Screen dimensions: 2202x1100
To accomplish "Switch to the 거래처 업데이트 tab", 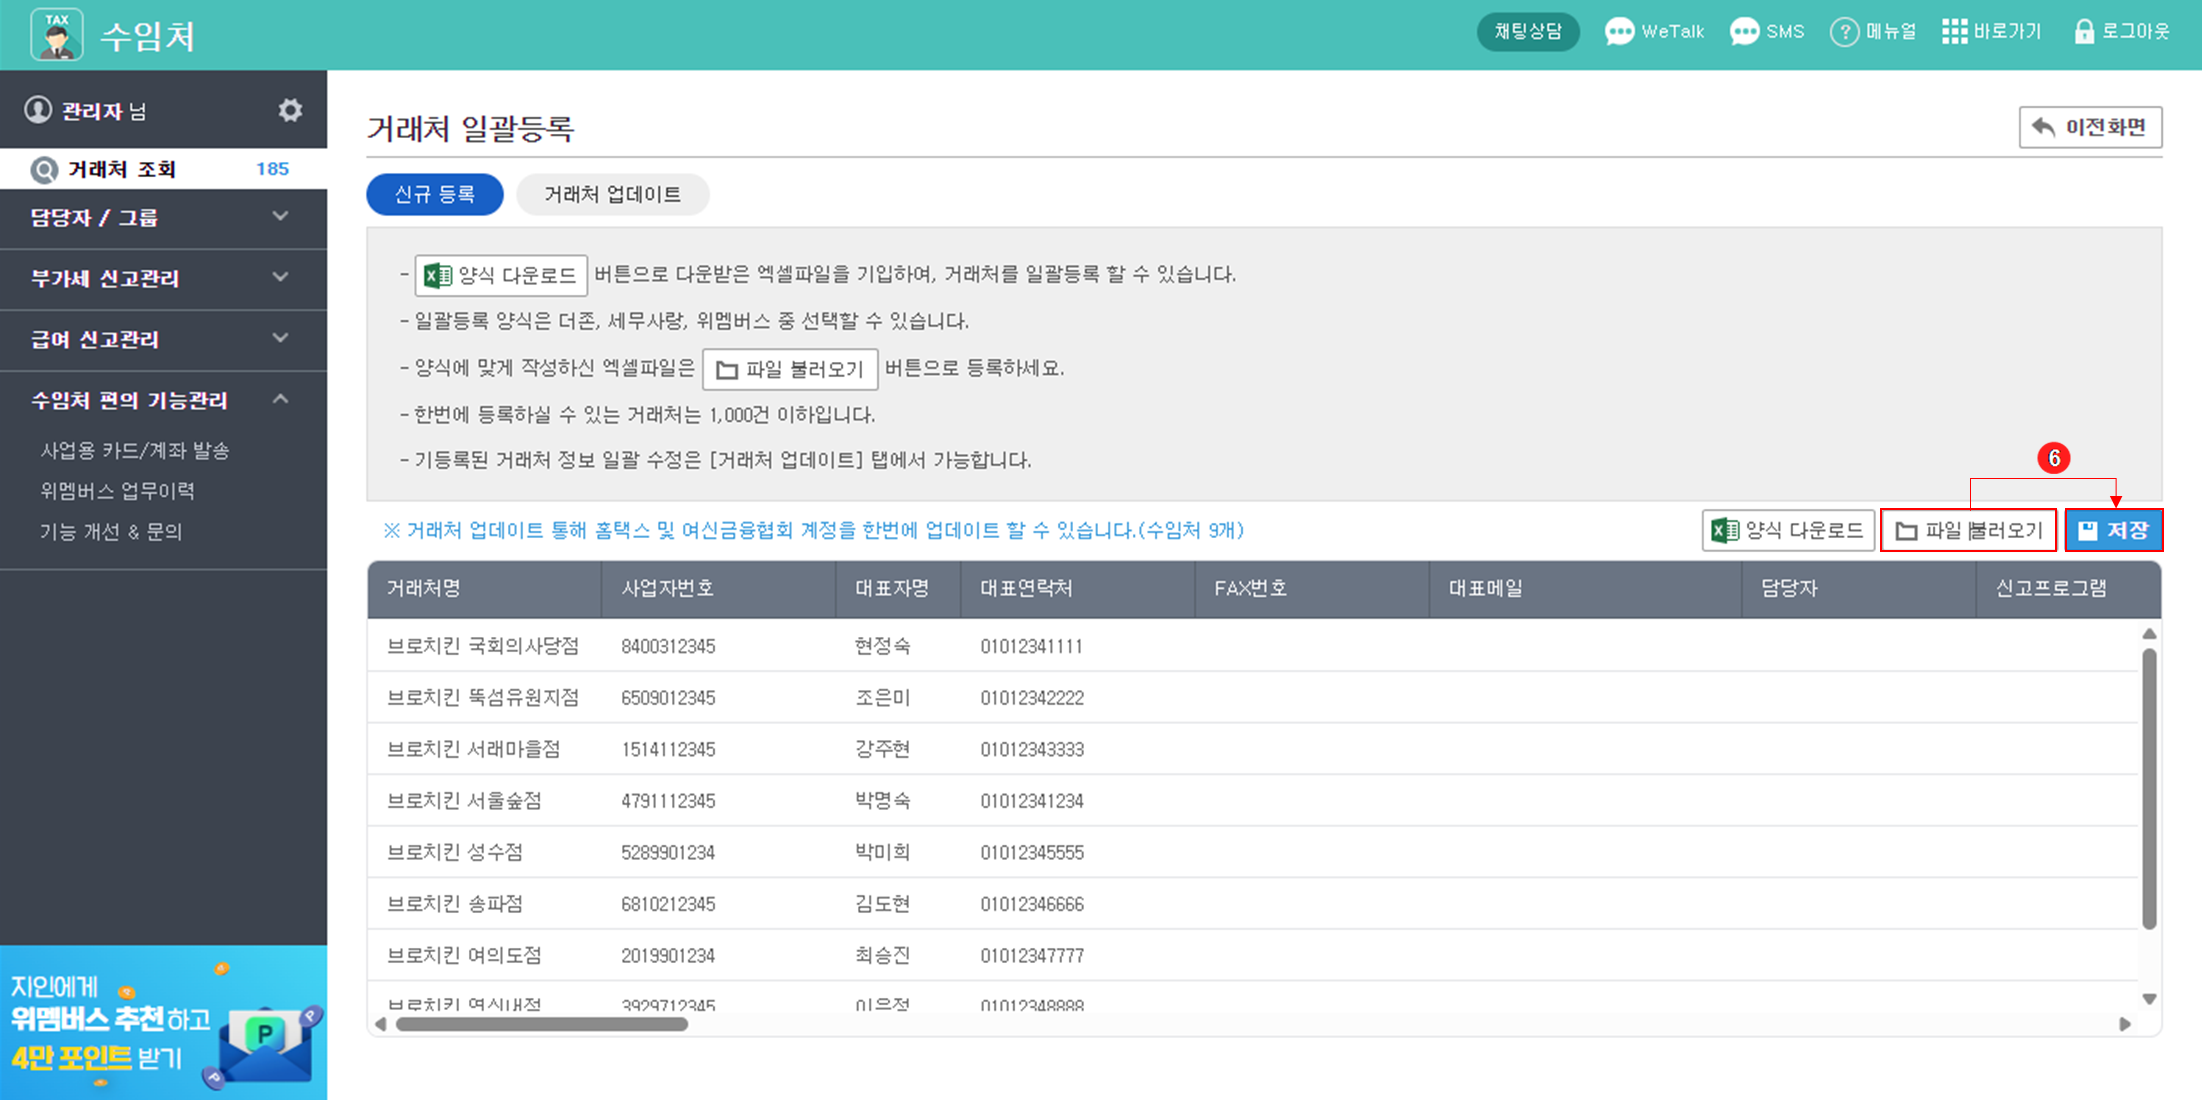I will click(x=612, y=194).
